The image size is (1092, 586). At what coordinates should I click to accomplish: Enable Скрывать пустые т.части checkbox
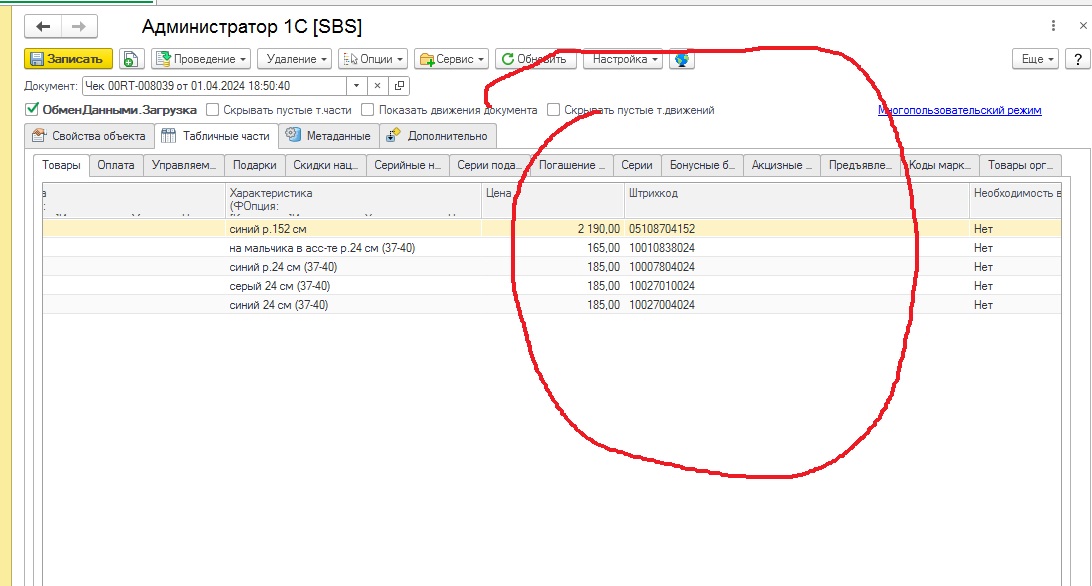click(212, 110)
